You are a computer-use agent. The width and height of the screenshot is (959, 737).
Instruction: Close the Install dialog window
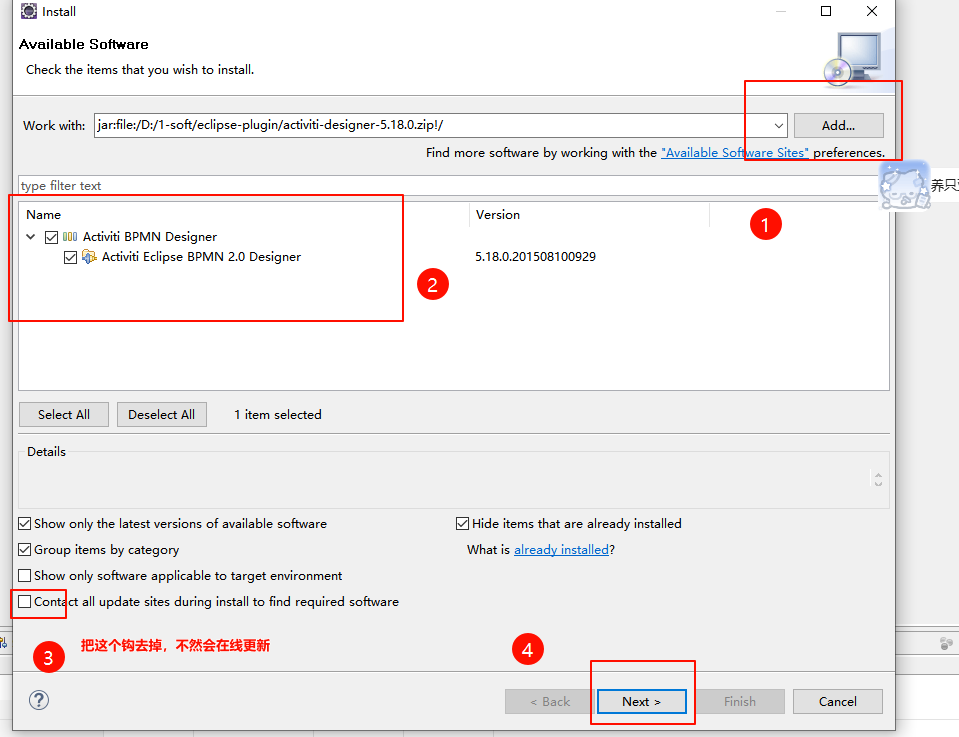click(x=872, y=11)
